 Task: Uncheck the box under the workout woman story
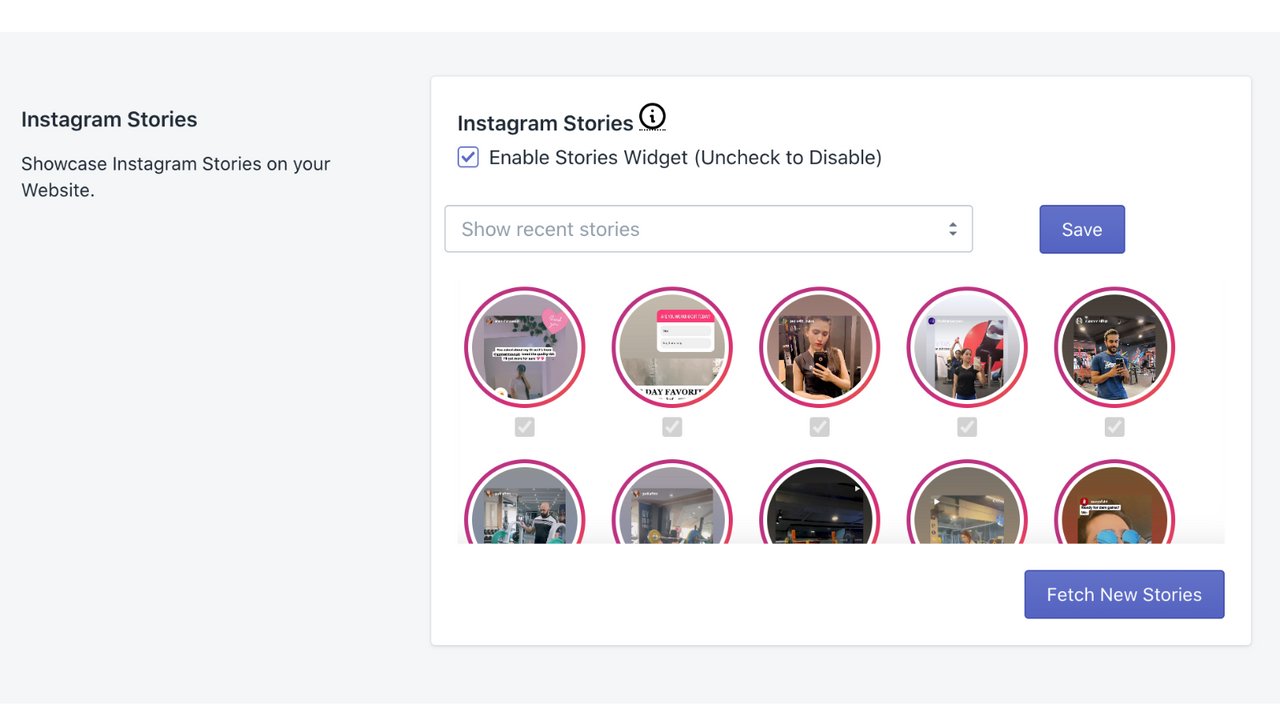tap(967, 427)
